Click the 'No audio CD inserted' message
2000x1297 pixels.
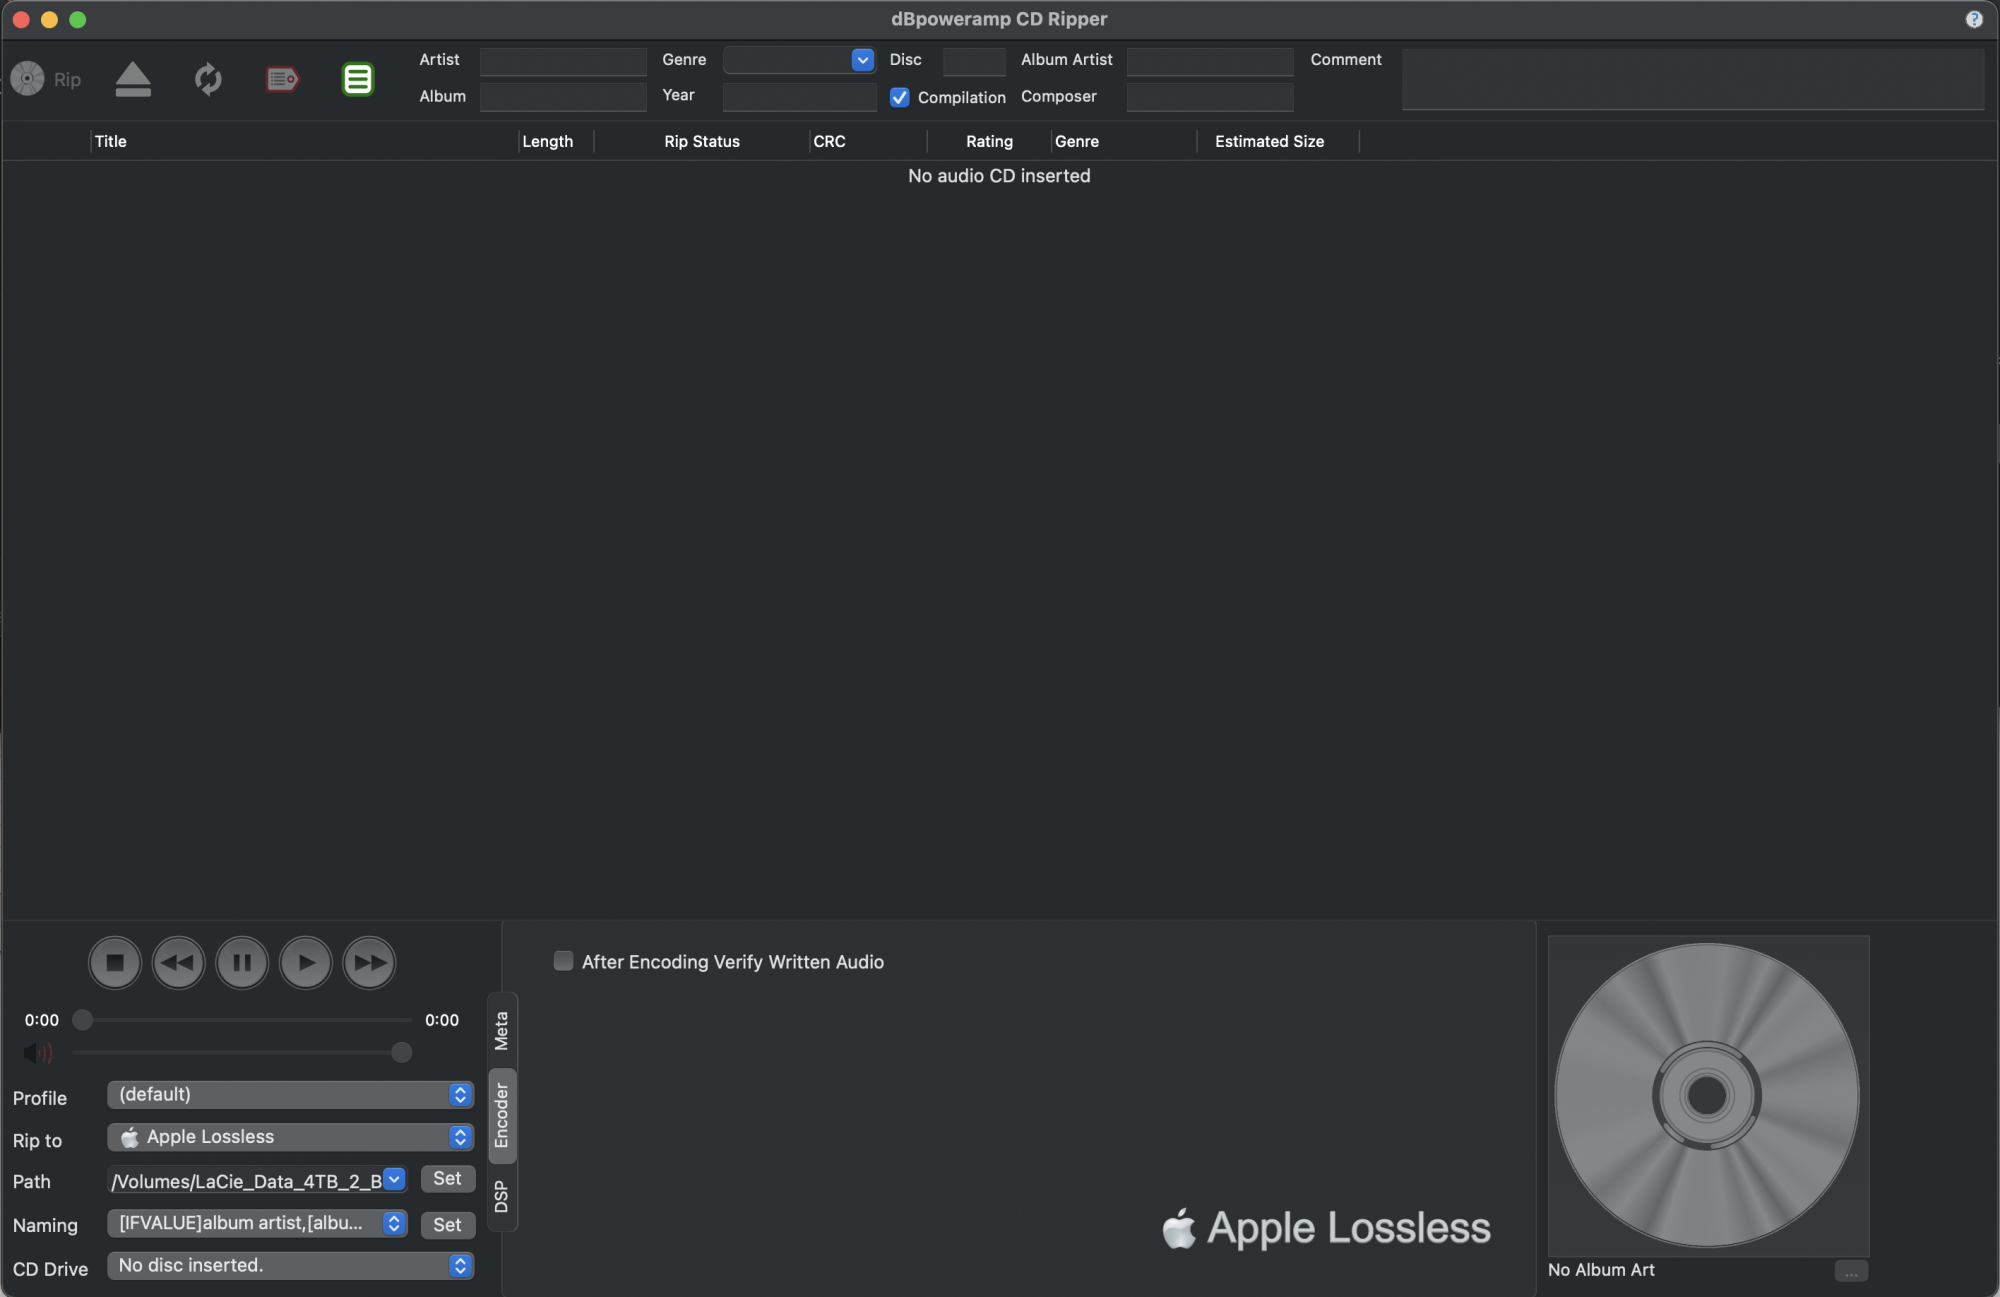tap(1000, 176)
